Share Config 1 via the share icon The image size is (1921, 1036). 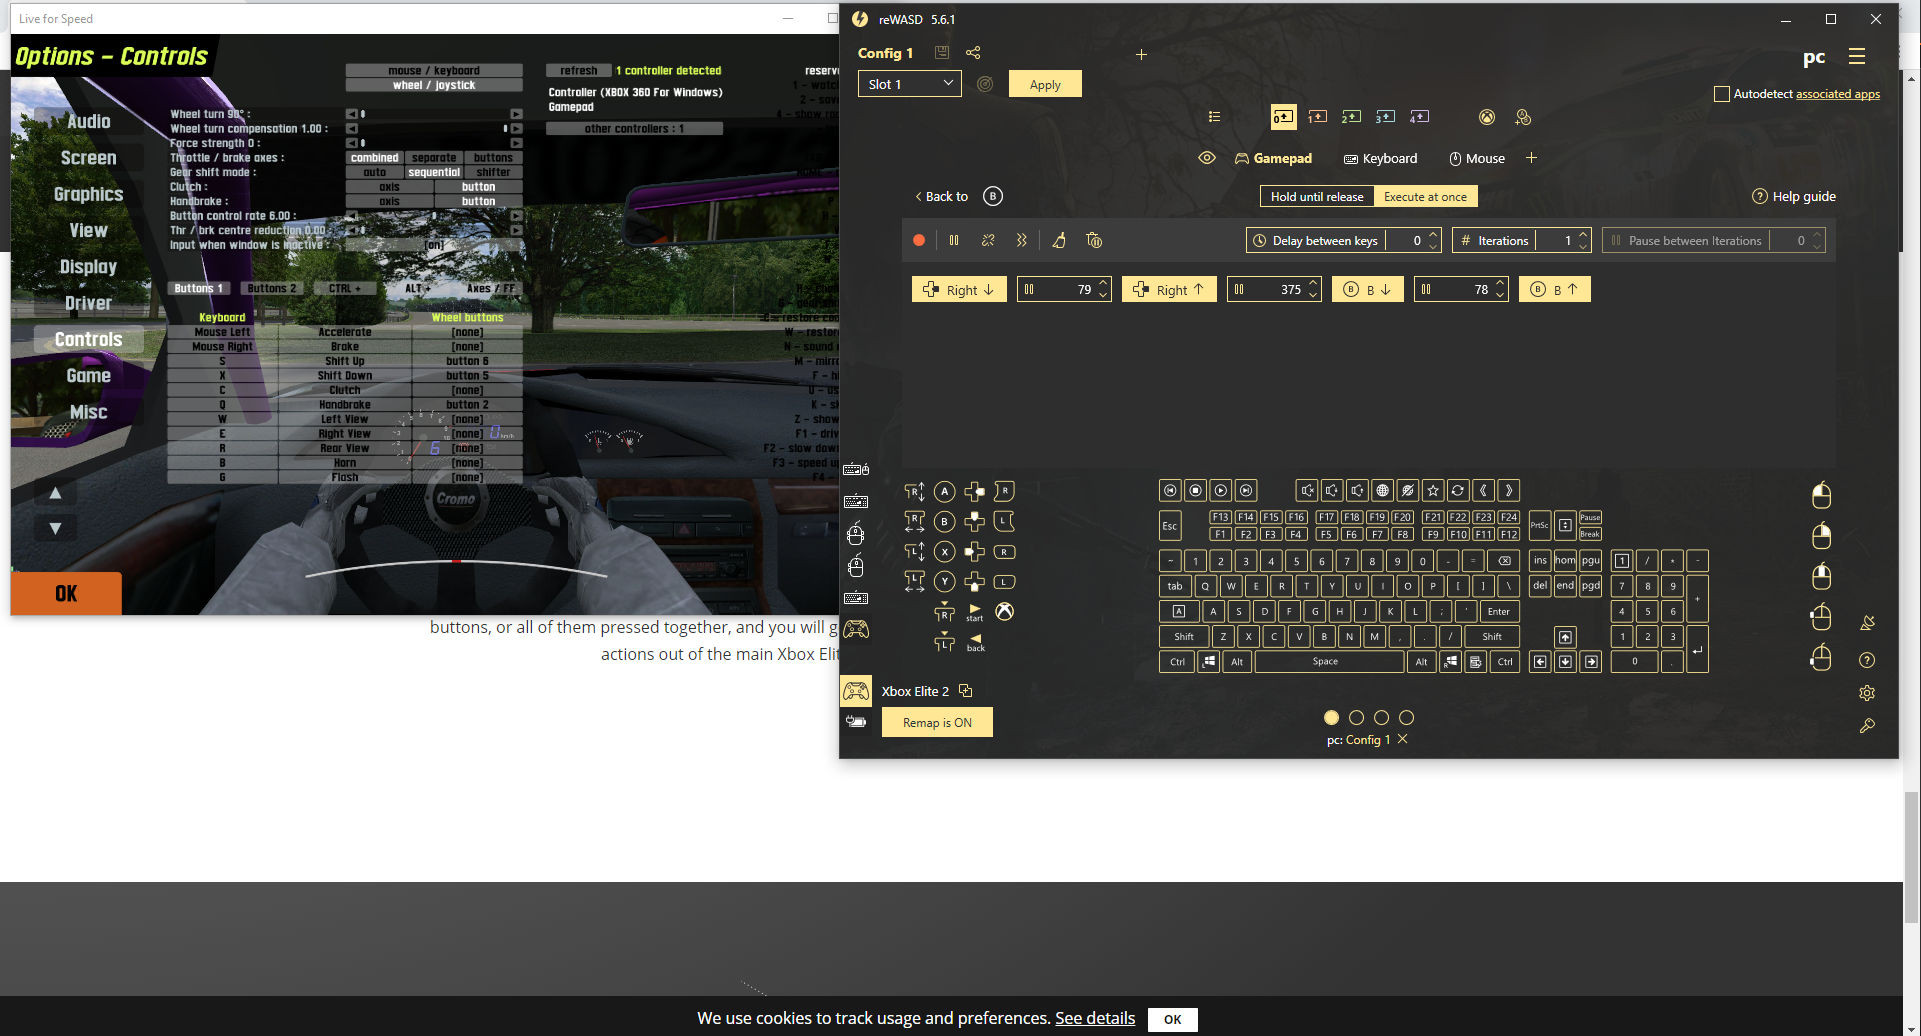(973, 53)
